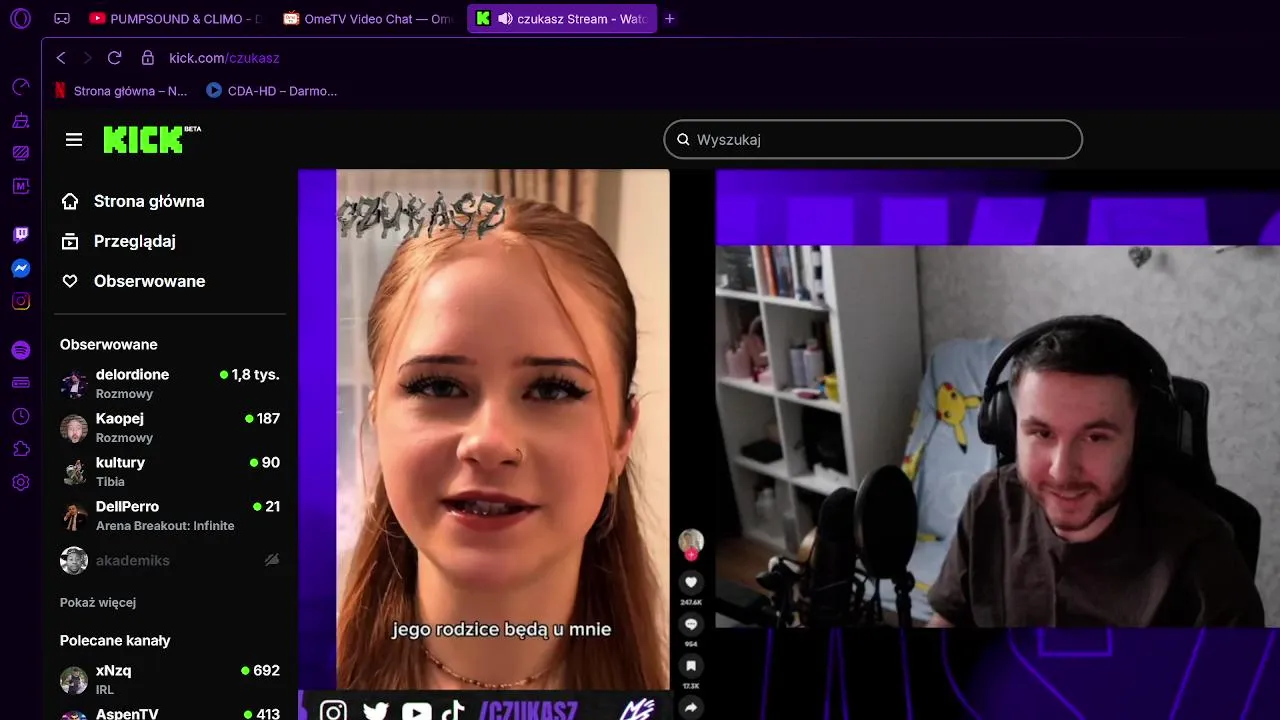
Task: Focus the Wyszukaj search field
Action: coord(873,139)
